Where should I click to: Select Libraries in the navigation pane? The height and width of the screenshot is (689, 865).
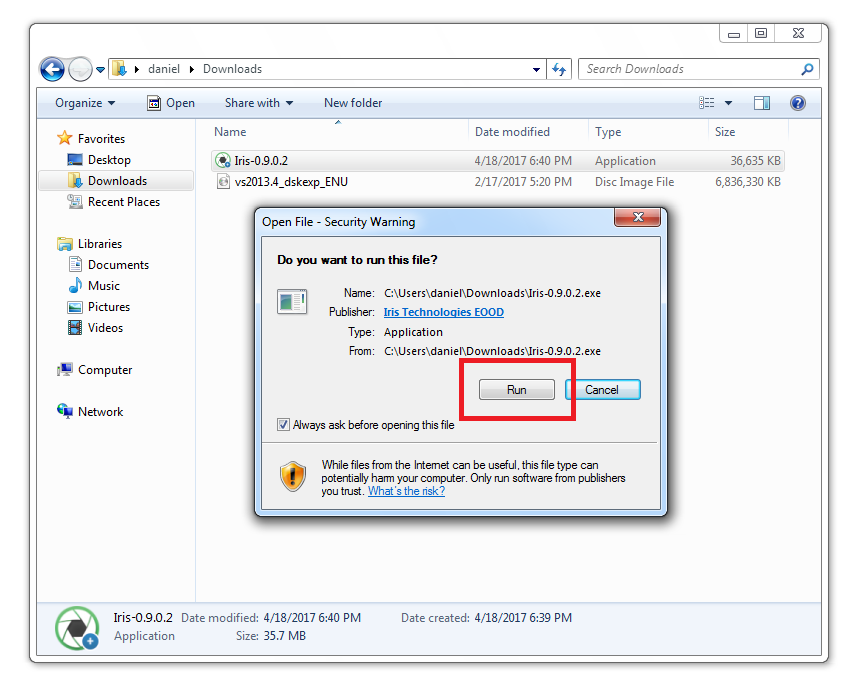[100, 244]
